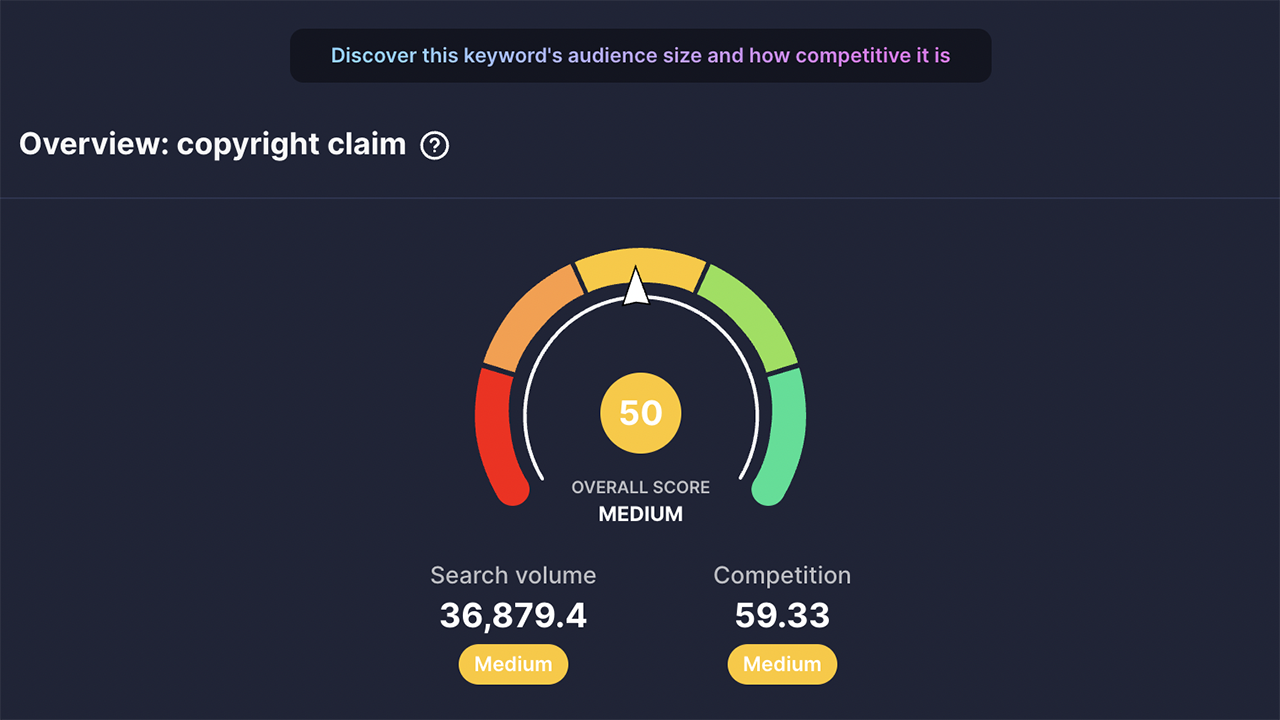Click the red gauge segment
Image resolution: width=1280 pixels, height=720 pixels.
coord(493,430)
